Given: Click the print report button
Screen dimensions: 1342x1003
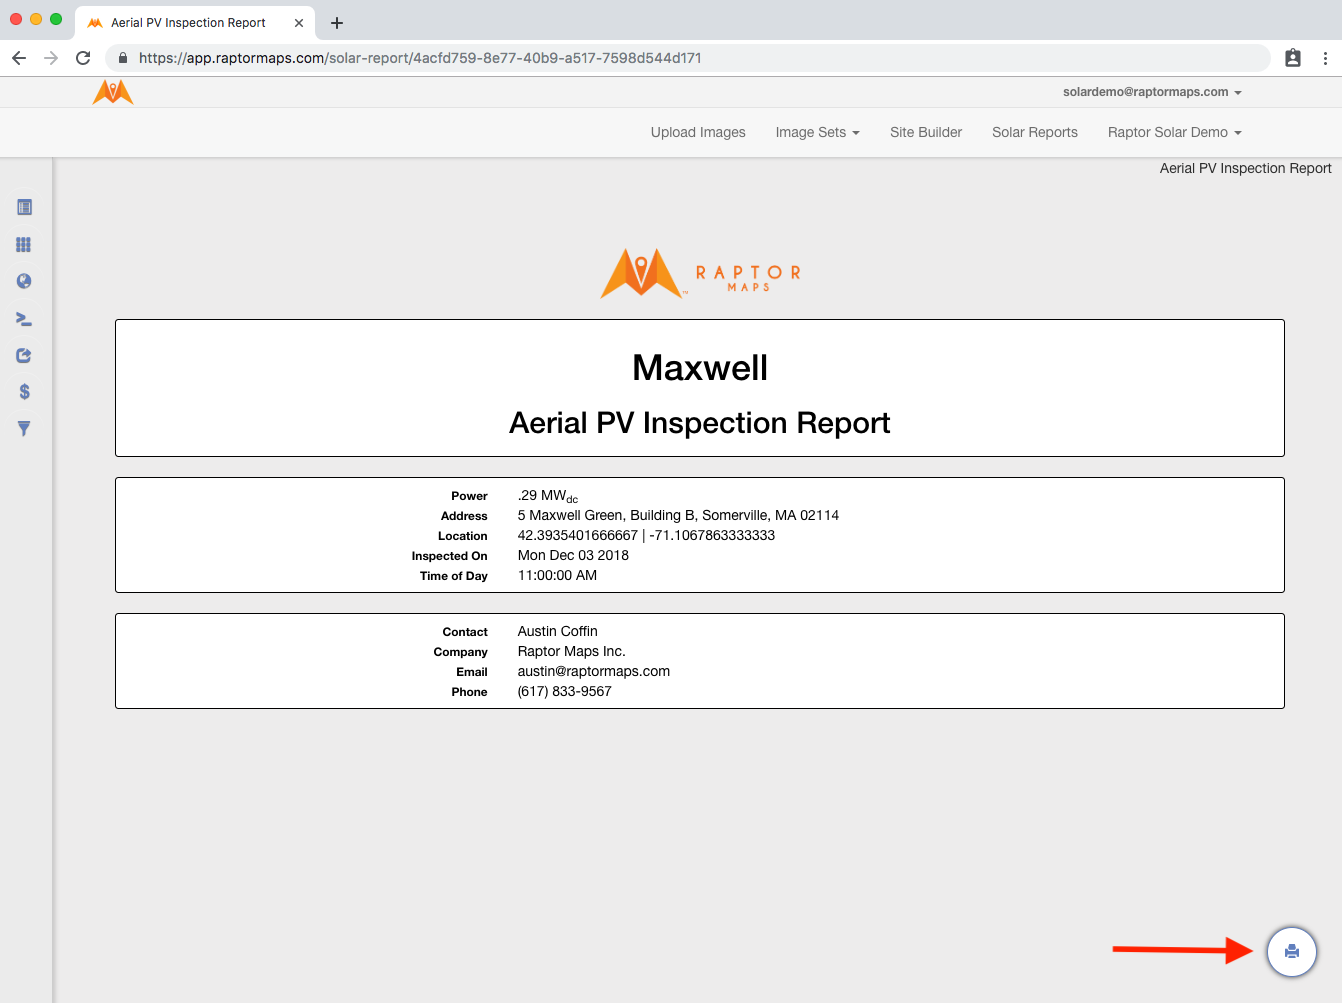Looking at the screenshot, I should point(1292,951).
